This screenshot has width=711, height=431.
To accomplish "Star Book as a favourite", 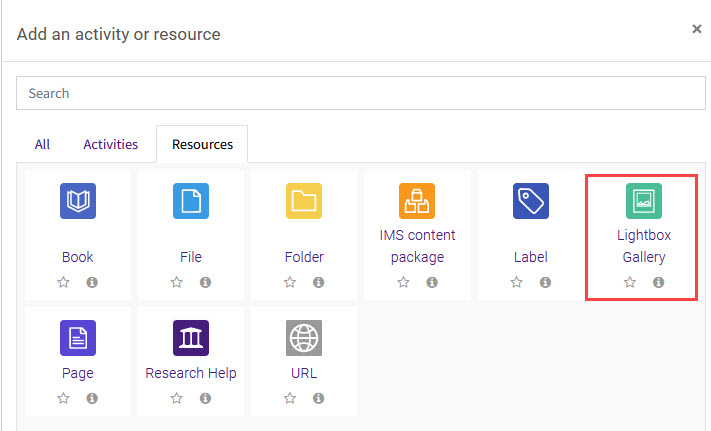I will [x=63, y=282].
